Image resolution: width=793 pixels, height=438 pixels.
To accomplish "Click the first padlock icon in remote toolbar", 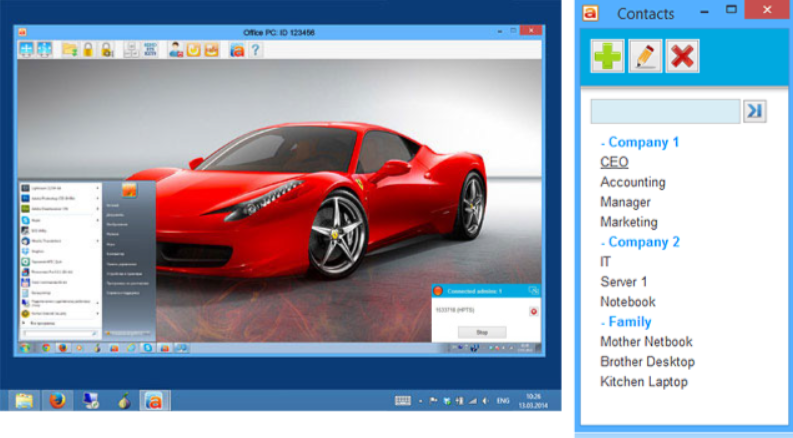I will 89,49.
